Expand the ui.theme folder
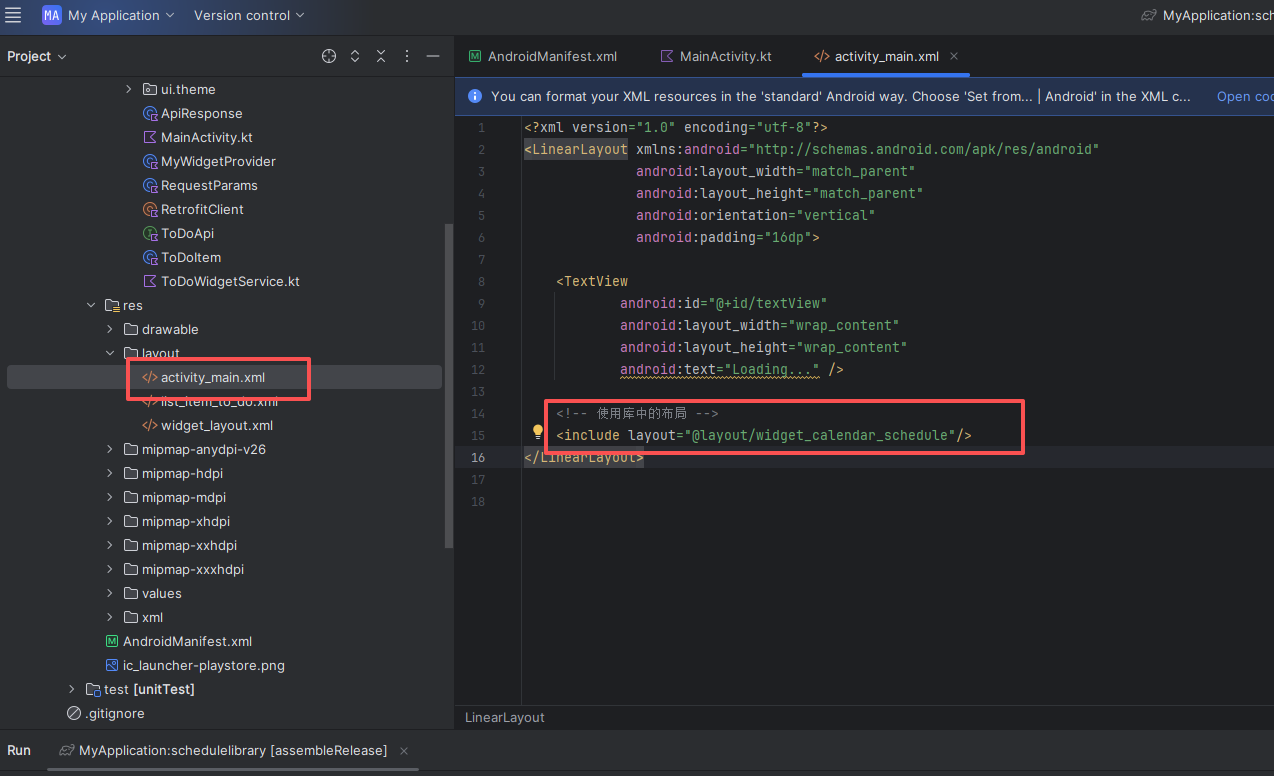 pos(128,89)
